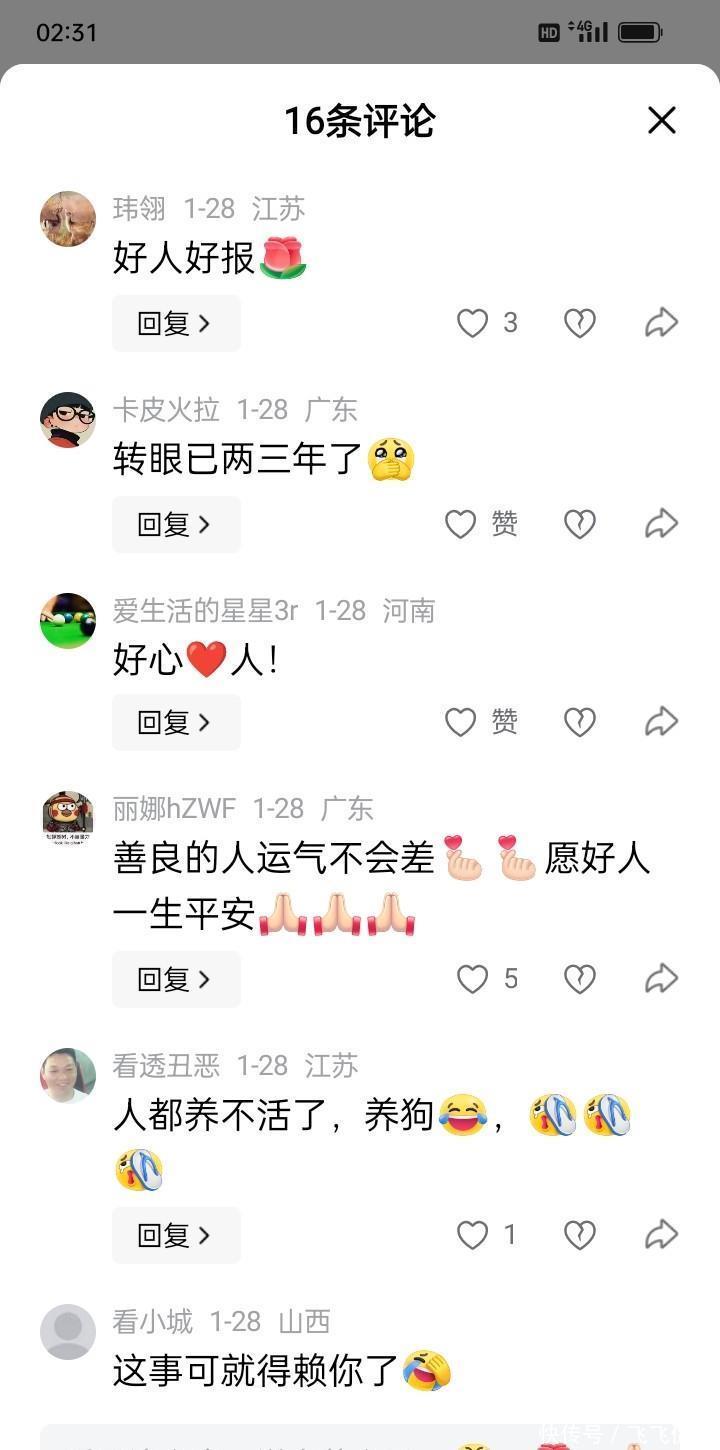Share 丽娜hZWF's comment
This screenshot has width=720, height=1450.
click(661, 978)
